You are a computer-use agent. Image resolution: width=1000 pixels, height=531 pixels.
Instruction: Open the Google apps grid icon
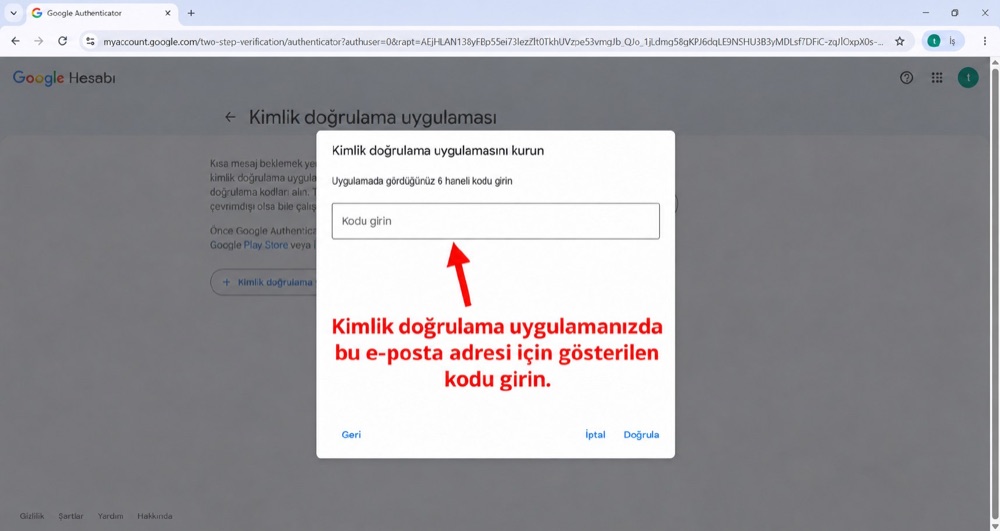pyautogui.click(x=937, y=78)
